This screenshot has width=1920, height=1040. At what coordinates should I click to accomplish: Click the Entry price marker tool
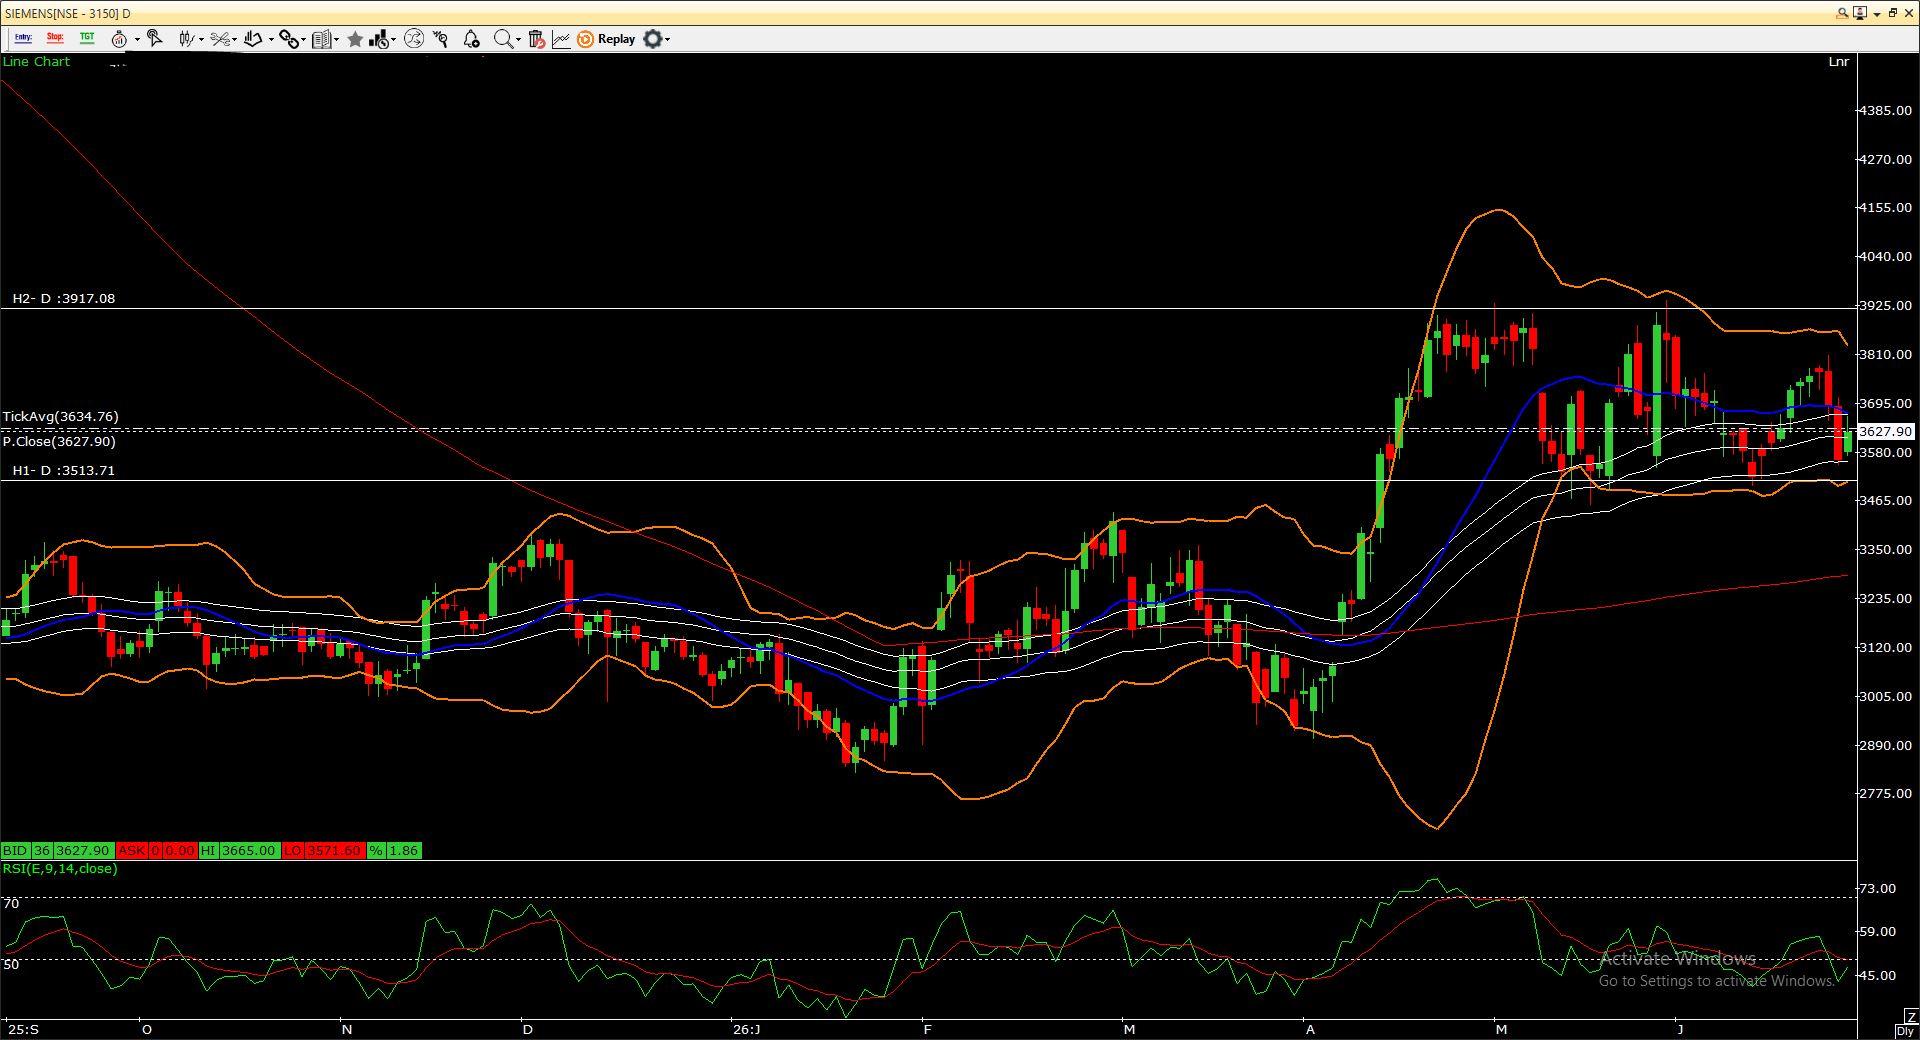click(x=23, y=38)
